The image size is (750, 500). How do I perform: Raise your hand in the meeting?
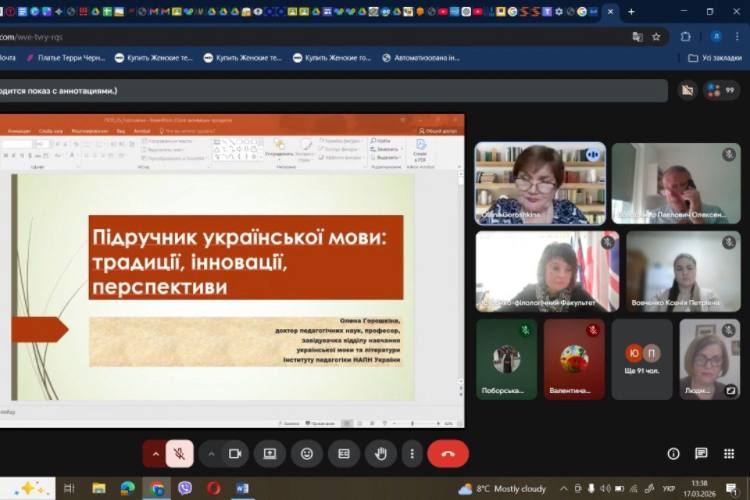click(x=380, y=453)
